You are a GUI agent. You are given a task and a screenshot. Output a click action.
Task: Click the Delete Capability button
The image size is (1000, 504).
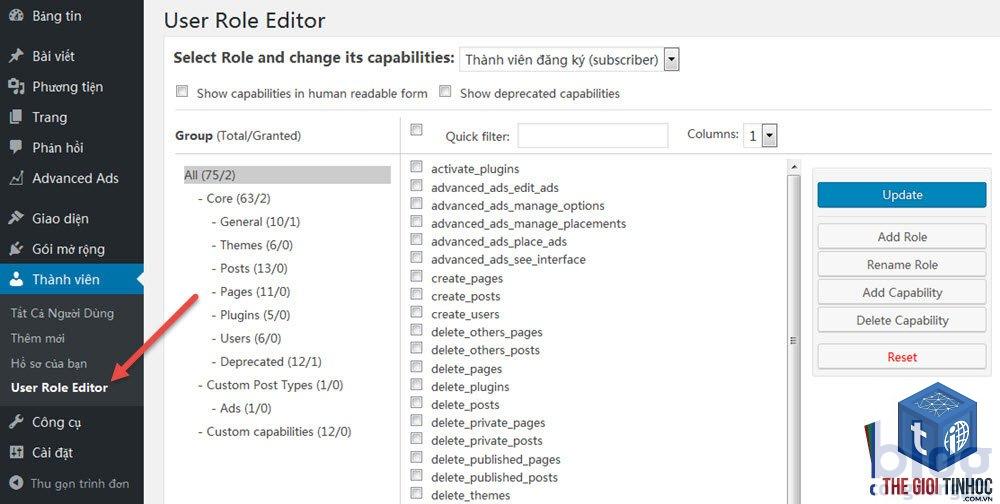pos(902,321)
